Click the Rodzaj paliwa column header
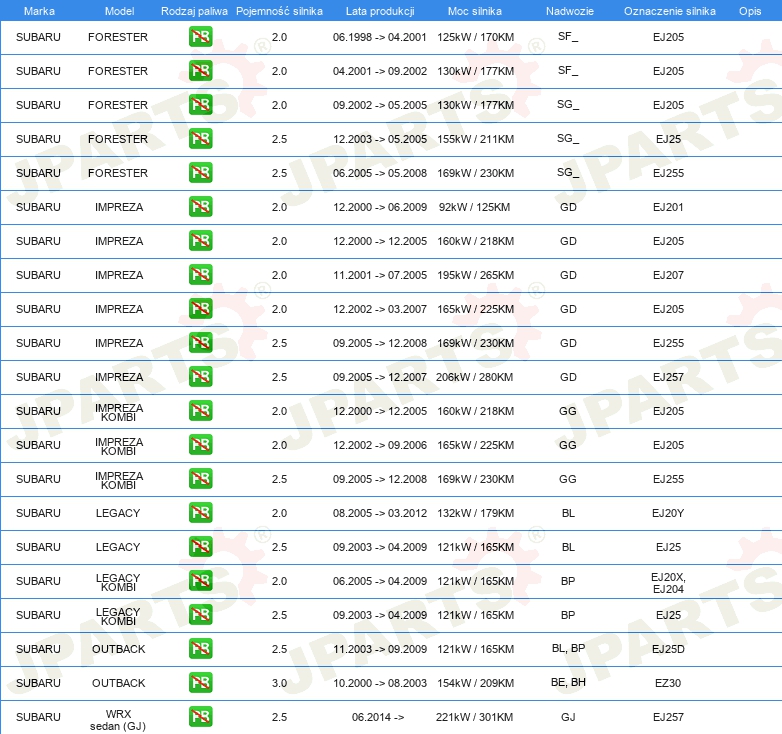This screenshot has width=782, height=734. point(194,11)
